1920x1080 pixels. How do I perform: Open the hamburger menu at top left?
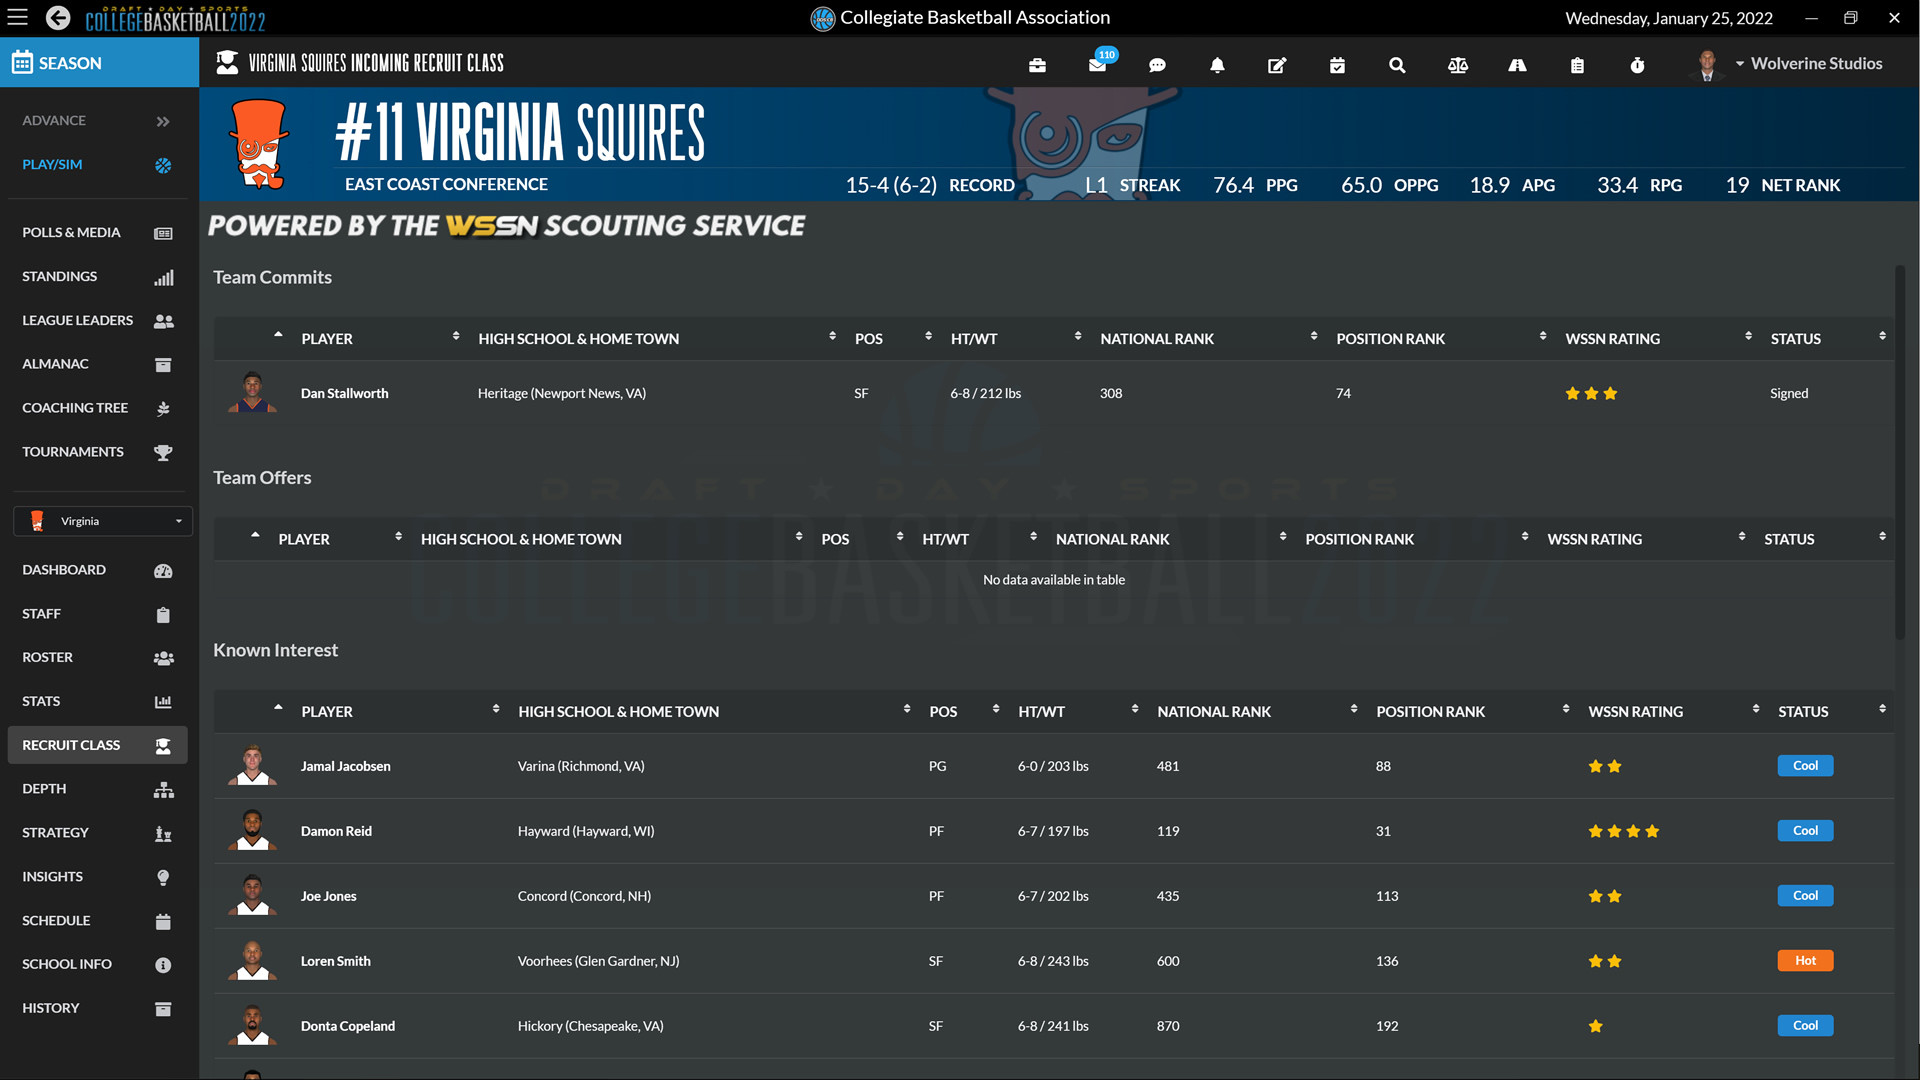click(x=17, y=17)
